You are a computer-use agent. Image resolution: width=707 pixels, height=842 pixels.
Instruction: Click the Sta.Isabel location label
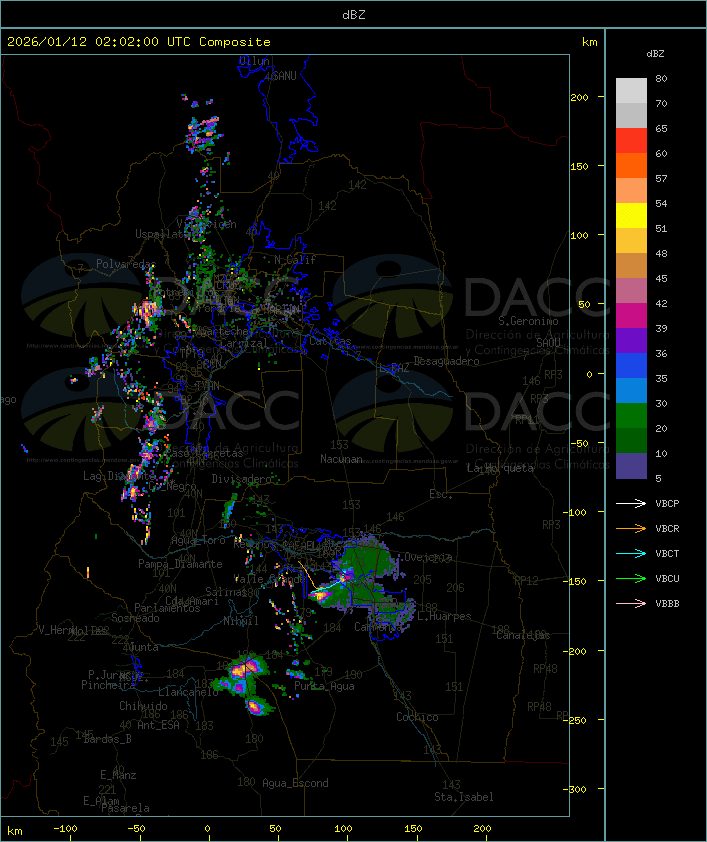463,797
